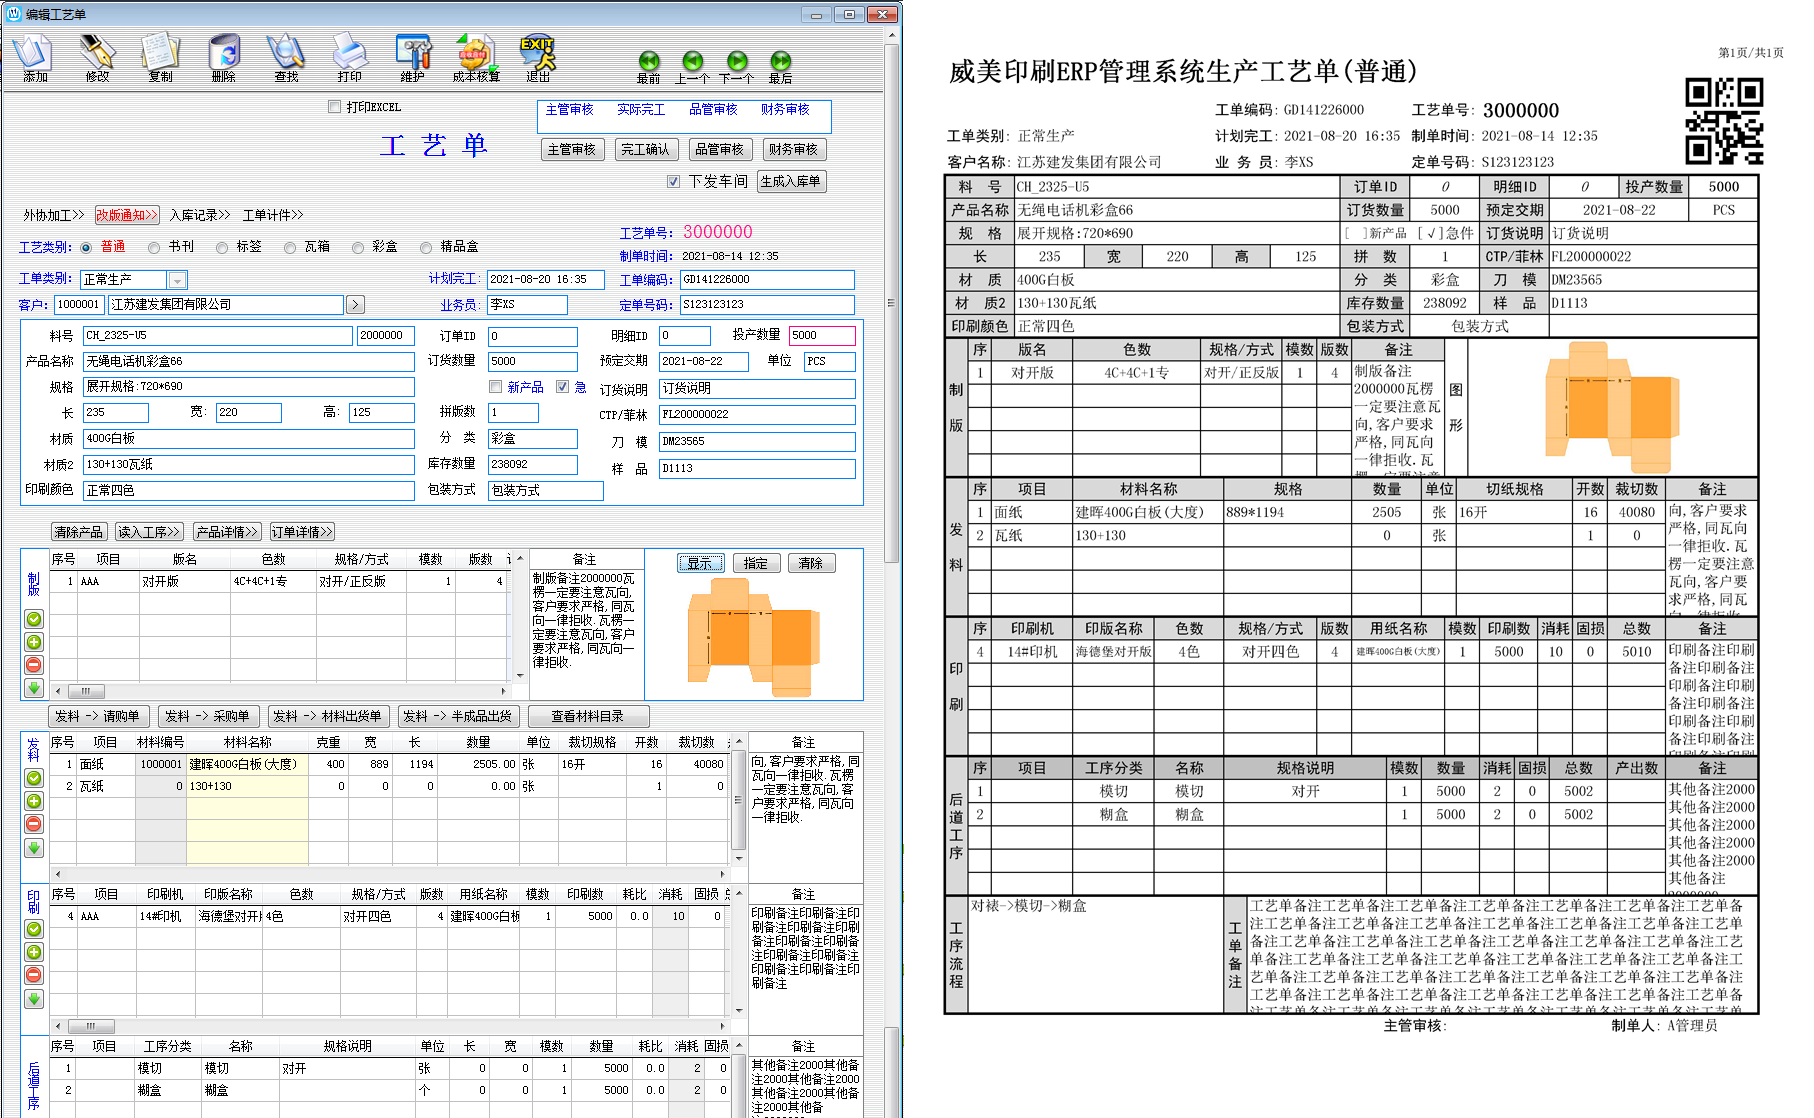Click red minus icon in 制版 section
Viewport: 1814px width, 1118px height.
[34, 665]
